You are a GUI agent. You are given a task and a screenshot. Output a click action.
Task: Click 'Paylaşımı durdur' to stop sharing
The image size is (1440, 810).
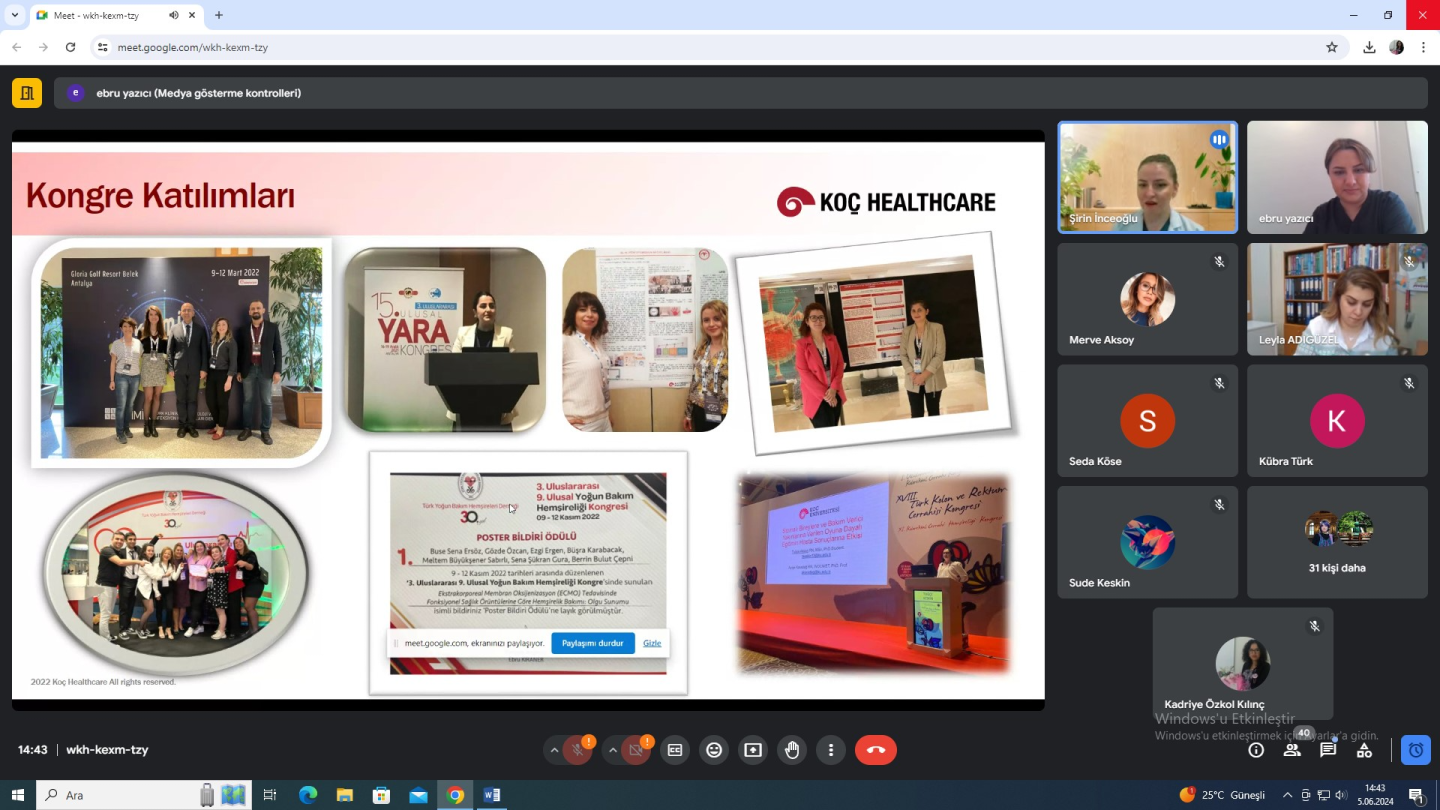coord(593,643)
